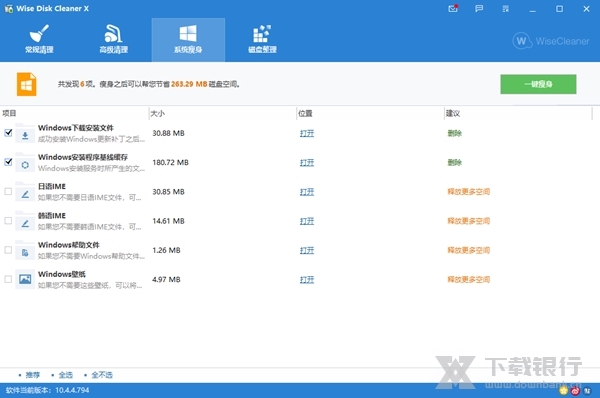Open location link for 韩语IME
600x398 pixels.
[x=307, y=221]
